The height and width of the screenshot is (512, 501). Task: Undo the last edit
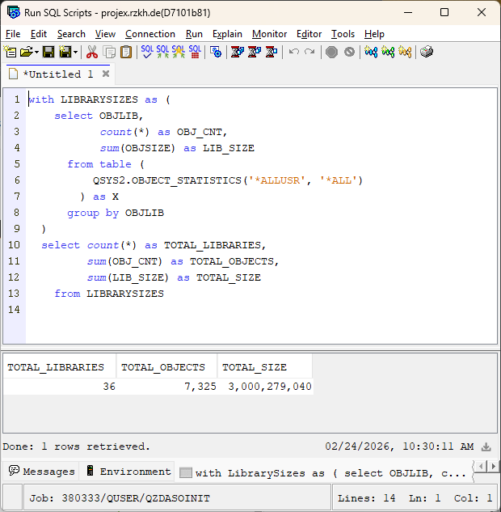tap(294, 52)
